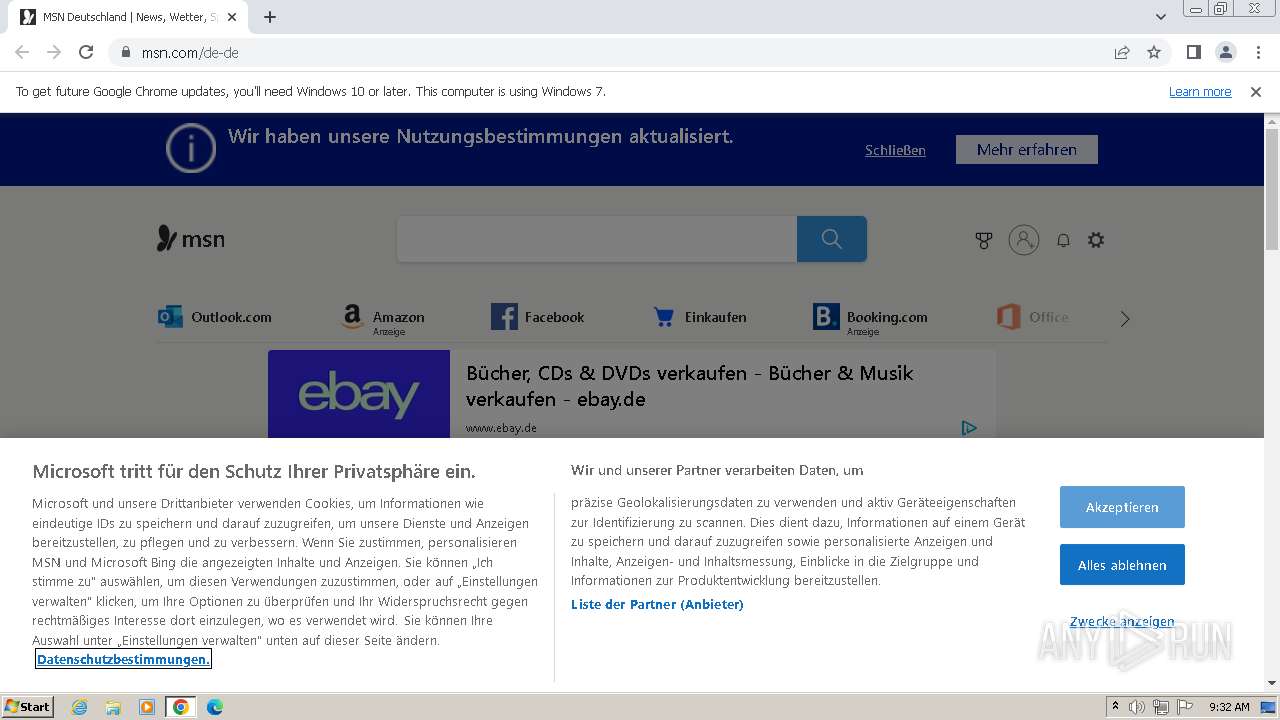The image size is (1280, 720).
Task: Open Chrome three-dot menu
Action: tap(1258, 53)
